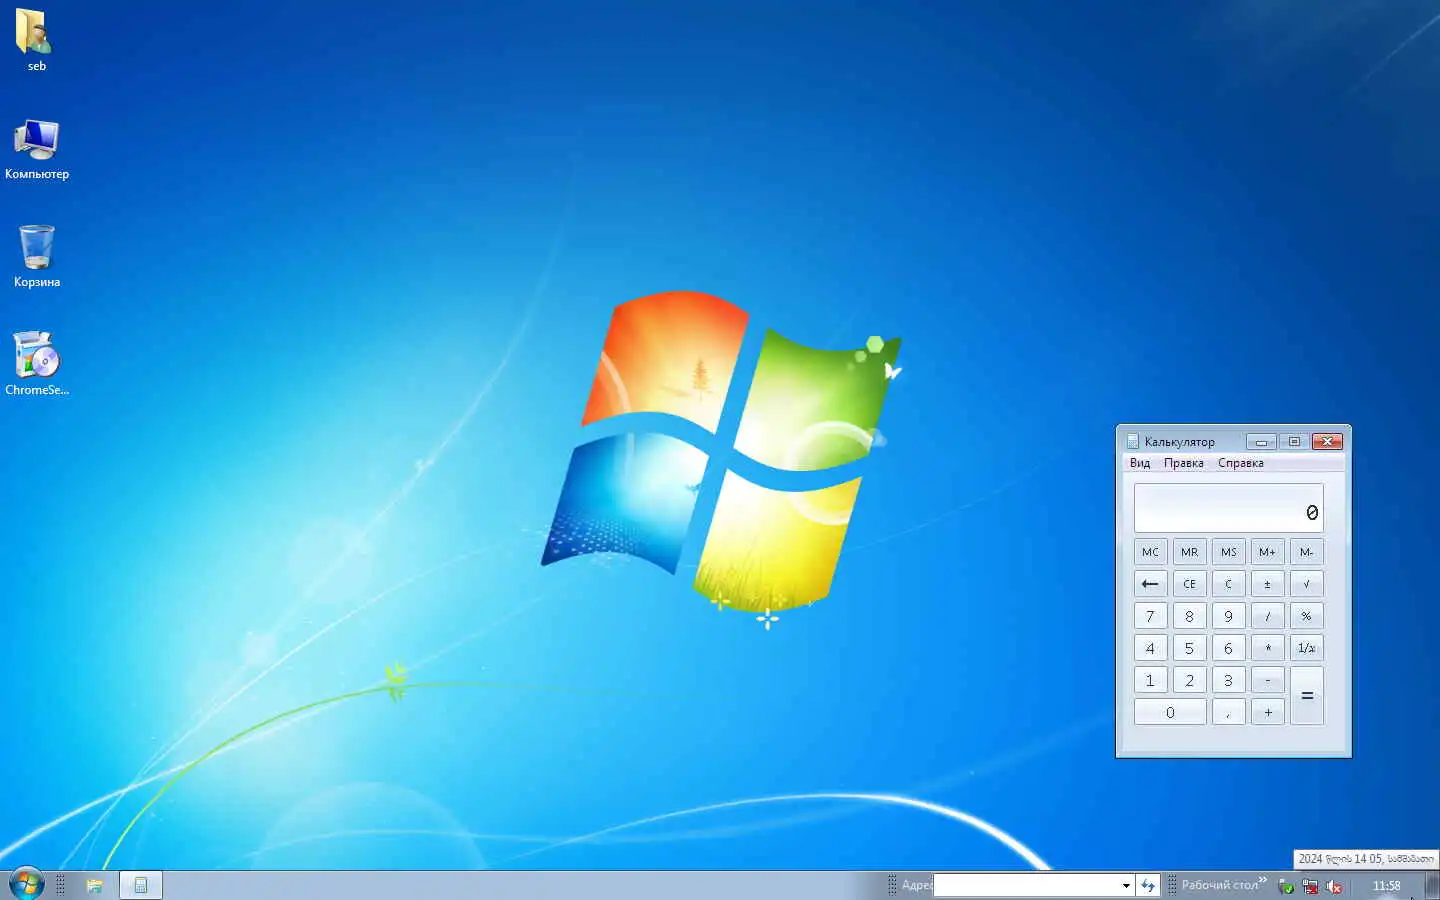
Task: Click the Рабочий стол toolbar label
Action: tap(1219, 885)
